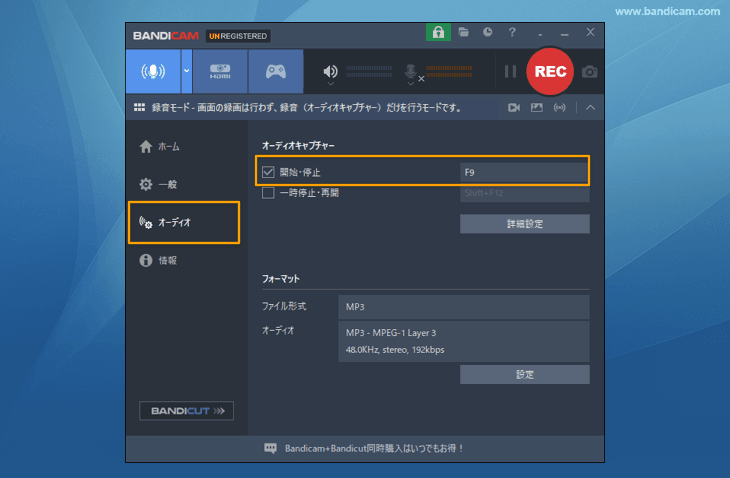
Task: Select the audio-only recording mode icon
Action: point(153,71)
